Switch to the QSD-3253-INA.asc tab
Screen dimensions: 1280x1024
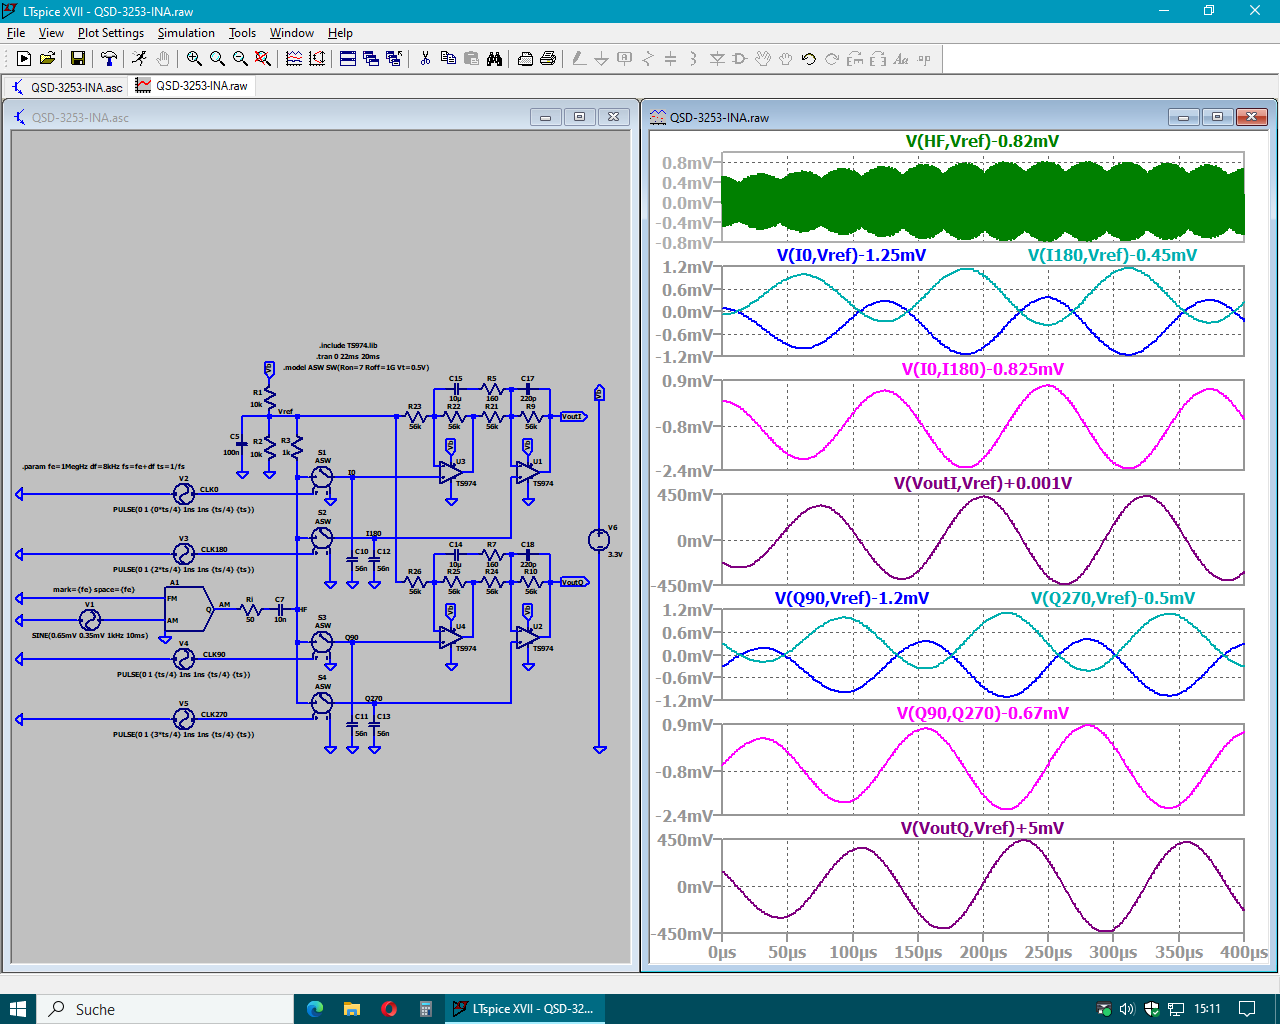(x=67, y=87)
